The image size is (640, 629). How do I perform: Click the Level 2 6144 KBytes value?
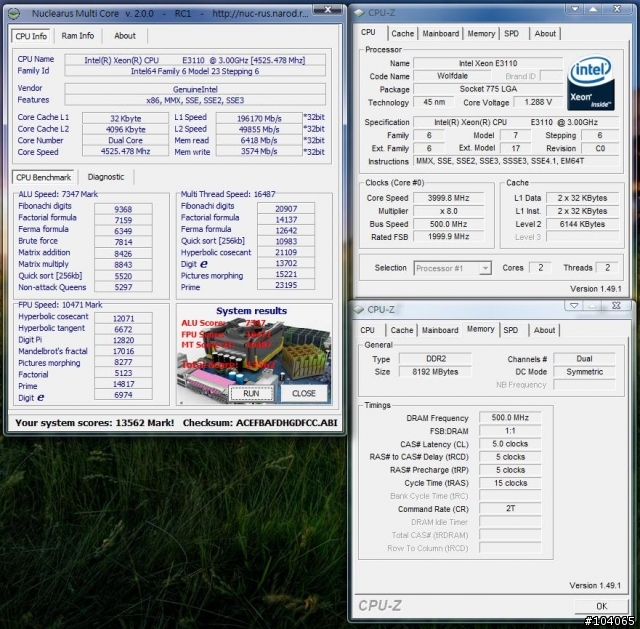[582, 224]
